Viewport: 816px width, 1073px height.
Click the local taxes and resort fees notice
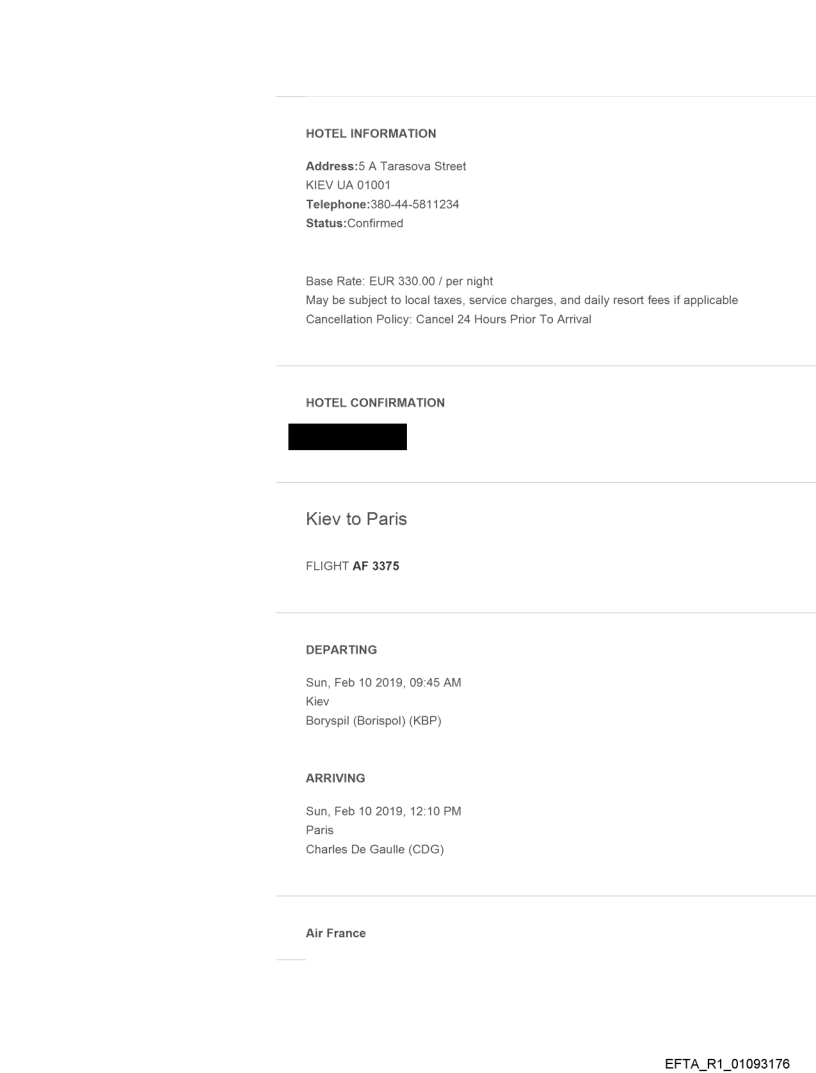click(x=521, y=300)
